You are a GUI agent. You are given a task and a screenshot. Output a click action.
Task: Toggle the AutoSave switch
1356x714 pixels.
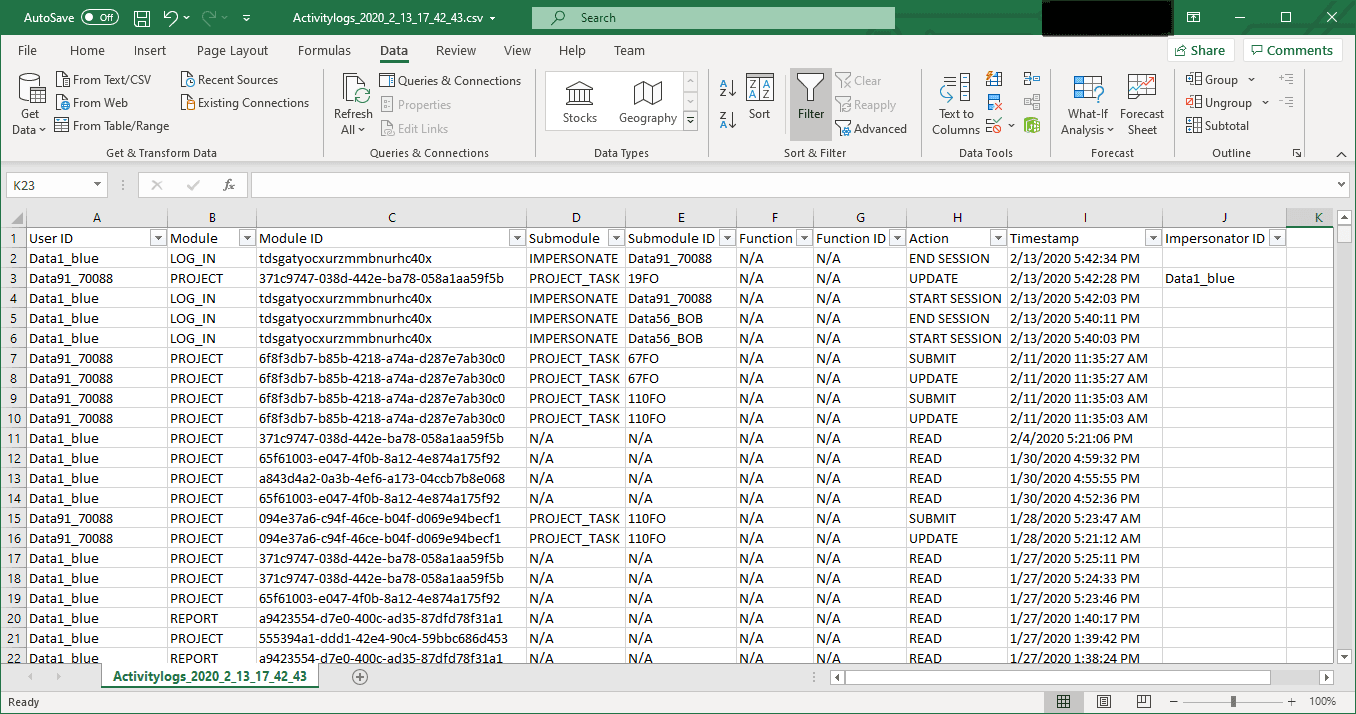click(99, 18)
